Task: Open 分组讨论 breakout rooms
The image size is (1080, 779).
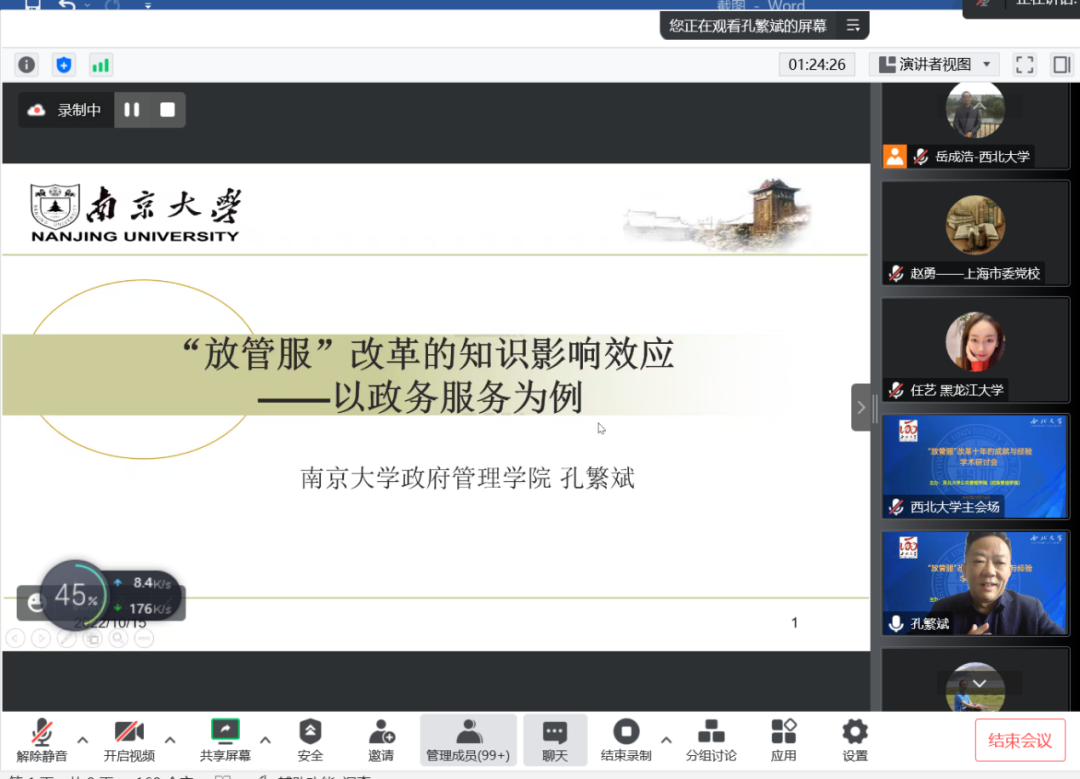Action: tap(711, 740)
